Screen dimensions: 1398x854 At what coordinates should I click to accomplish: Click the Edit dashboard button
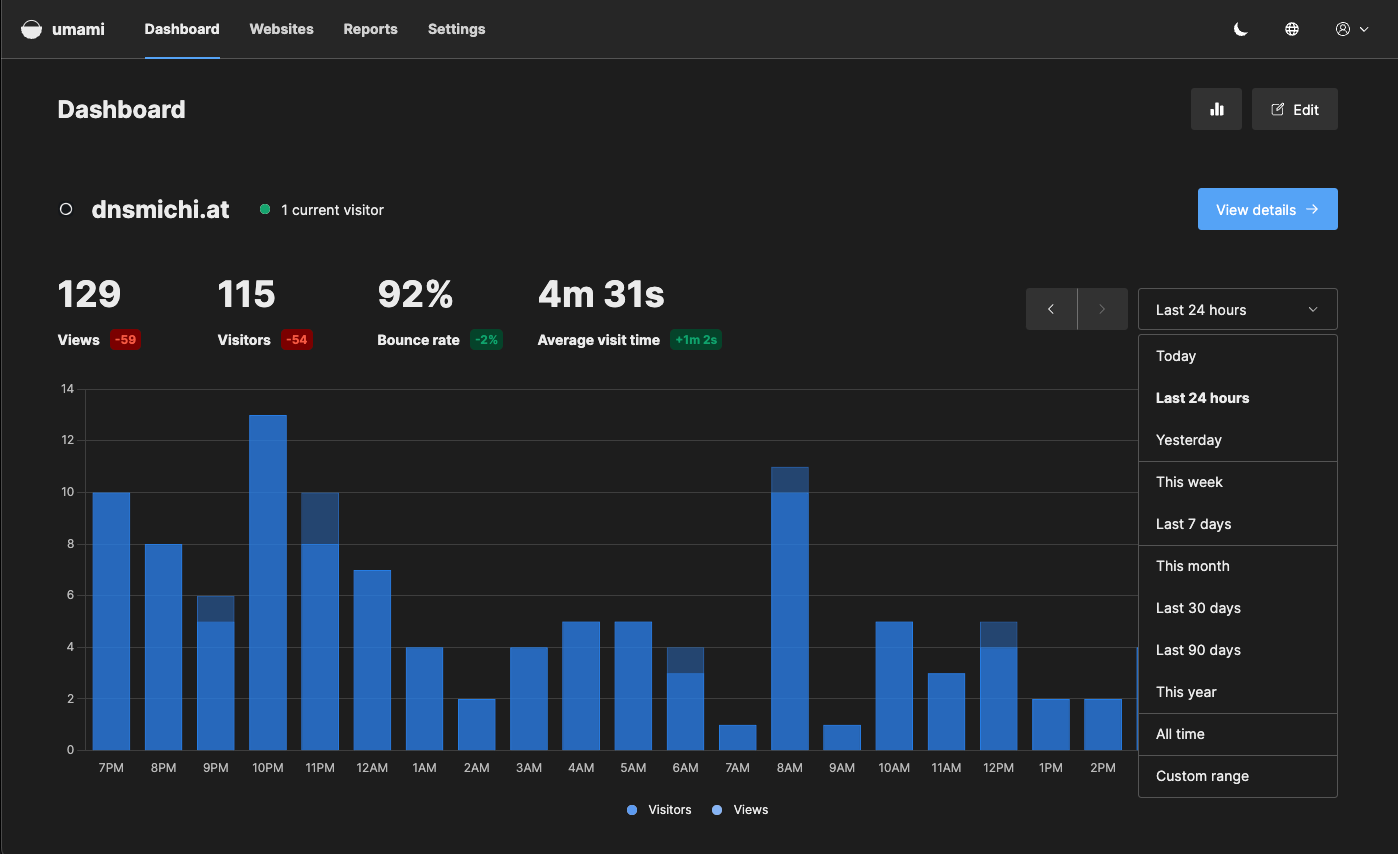[x=1294, y=110]
